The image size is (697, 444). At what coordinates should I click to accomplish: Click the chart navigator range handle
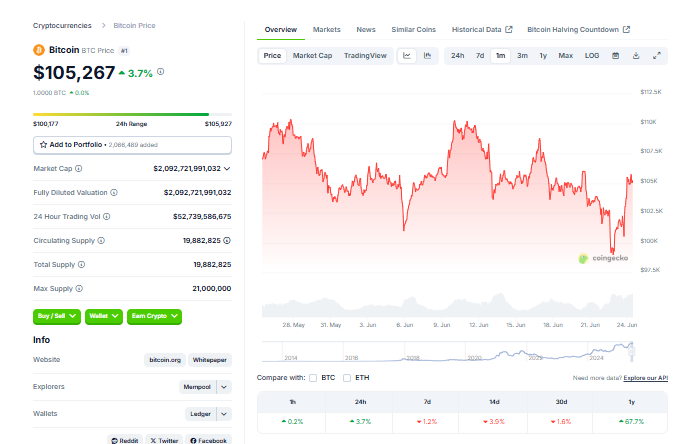point(632,351)
